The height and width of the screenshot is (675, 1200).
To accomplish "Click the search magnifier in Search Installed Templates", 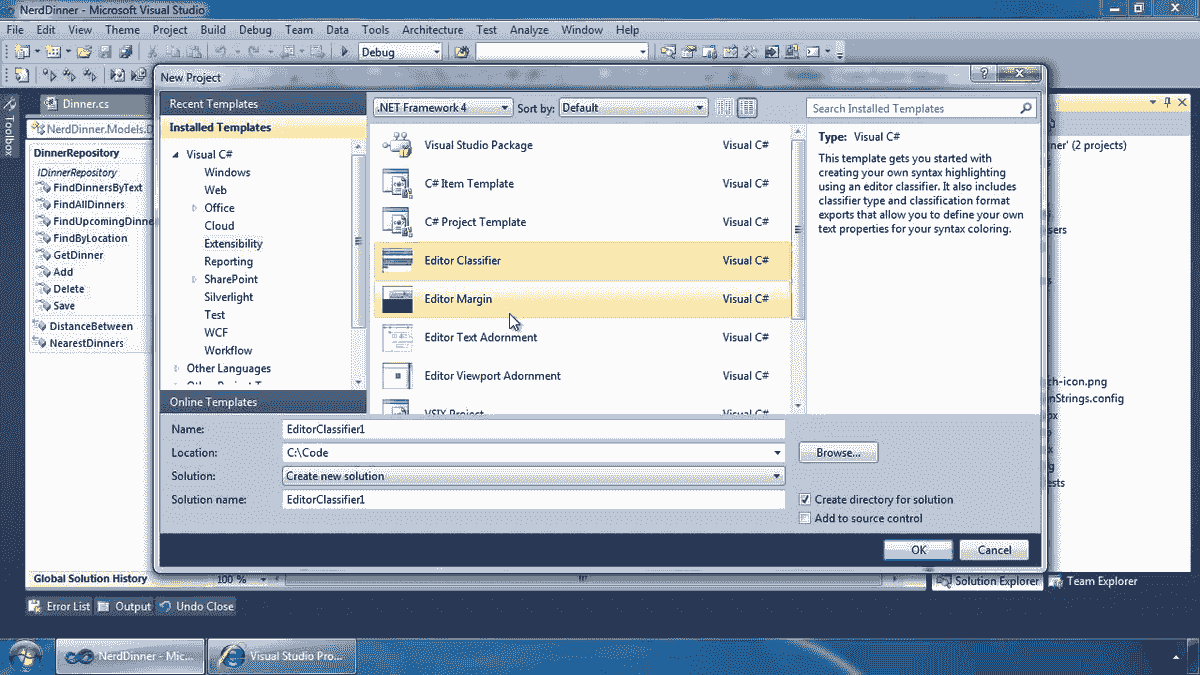I will pyautogui.click(x=1026, y=108).
